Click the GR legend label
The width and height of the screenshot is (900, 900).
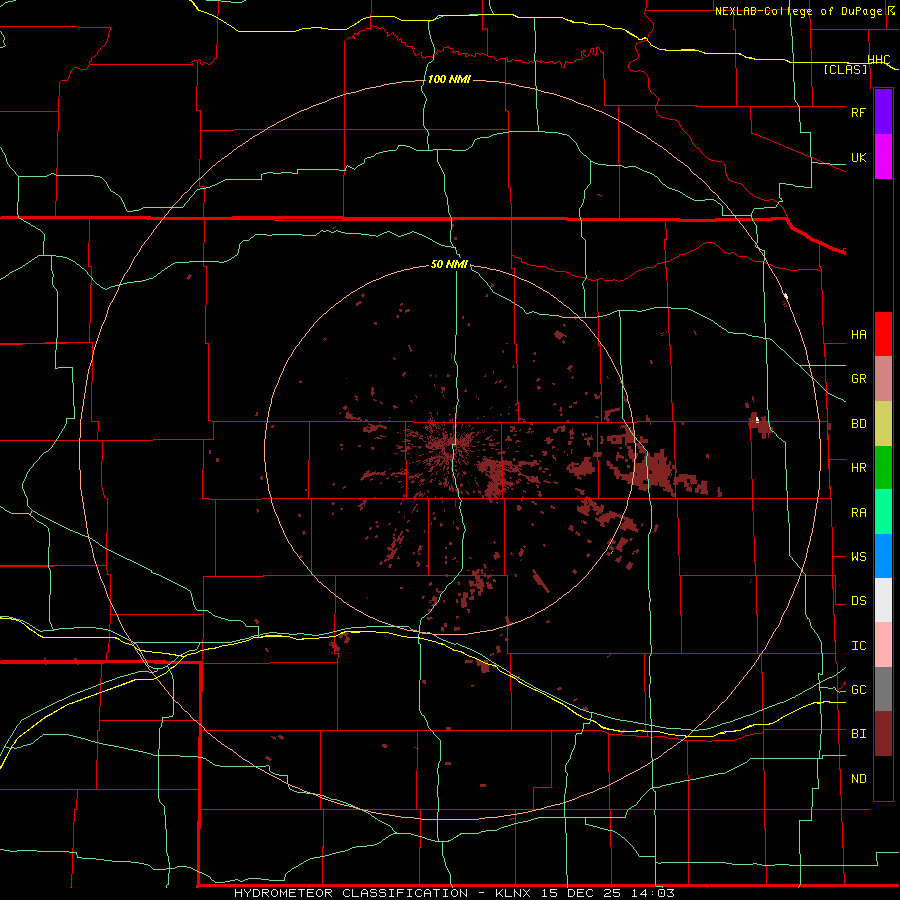[x=858, y=379]
